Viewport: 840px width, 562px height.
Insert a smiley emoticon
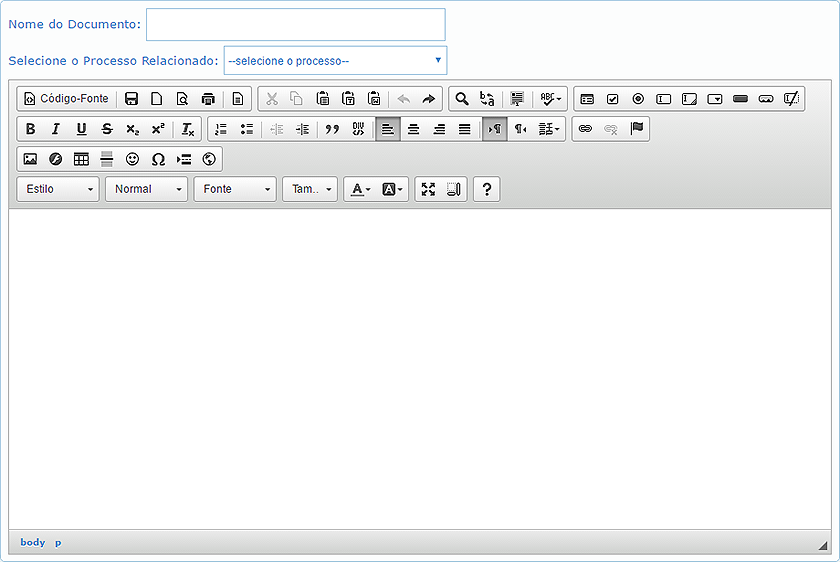133,159
